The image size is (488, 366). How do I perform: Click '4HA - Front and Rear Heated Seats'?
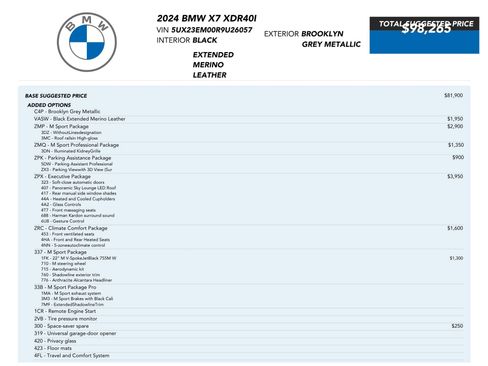point(75,240)
